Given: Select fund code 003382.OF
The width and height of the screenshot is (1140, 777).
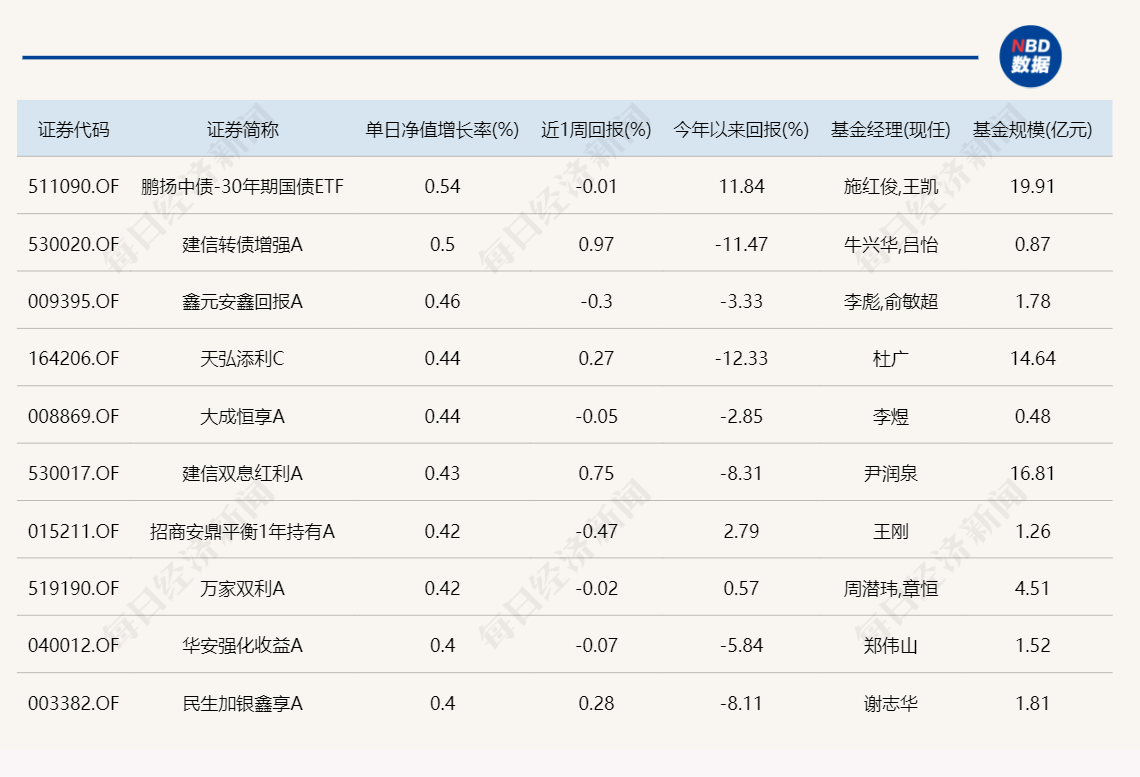Looking at the screenshot, I should coord(73,704).
